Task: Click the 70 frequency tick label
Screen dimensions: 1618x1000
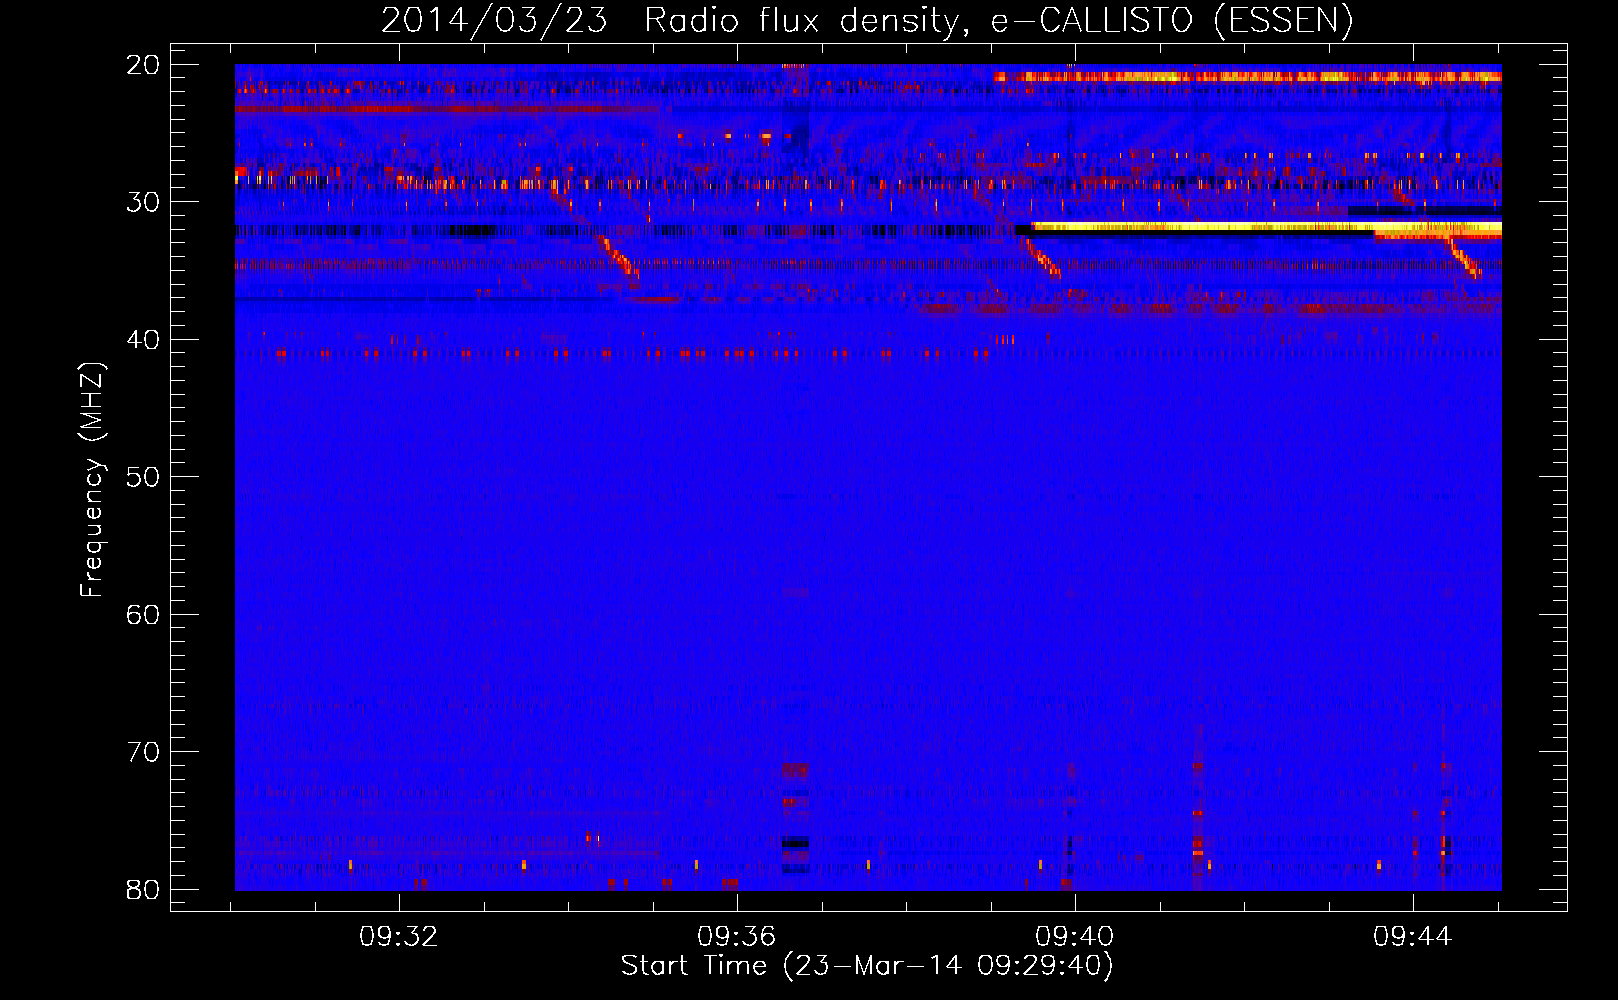Action: point(143,752)
